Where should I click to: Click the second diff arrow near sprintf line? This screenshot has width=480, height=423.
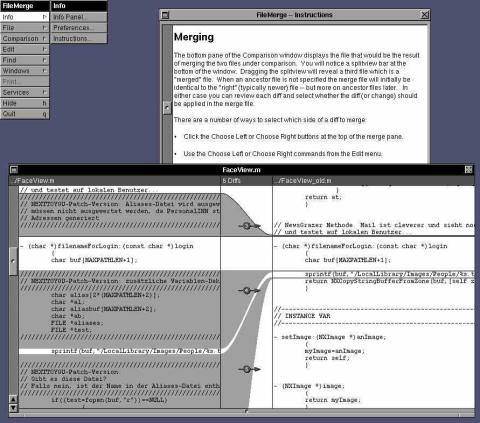click(x=249, y=291)
